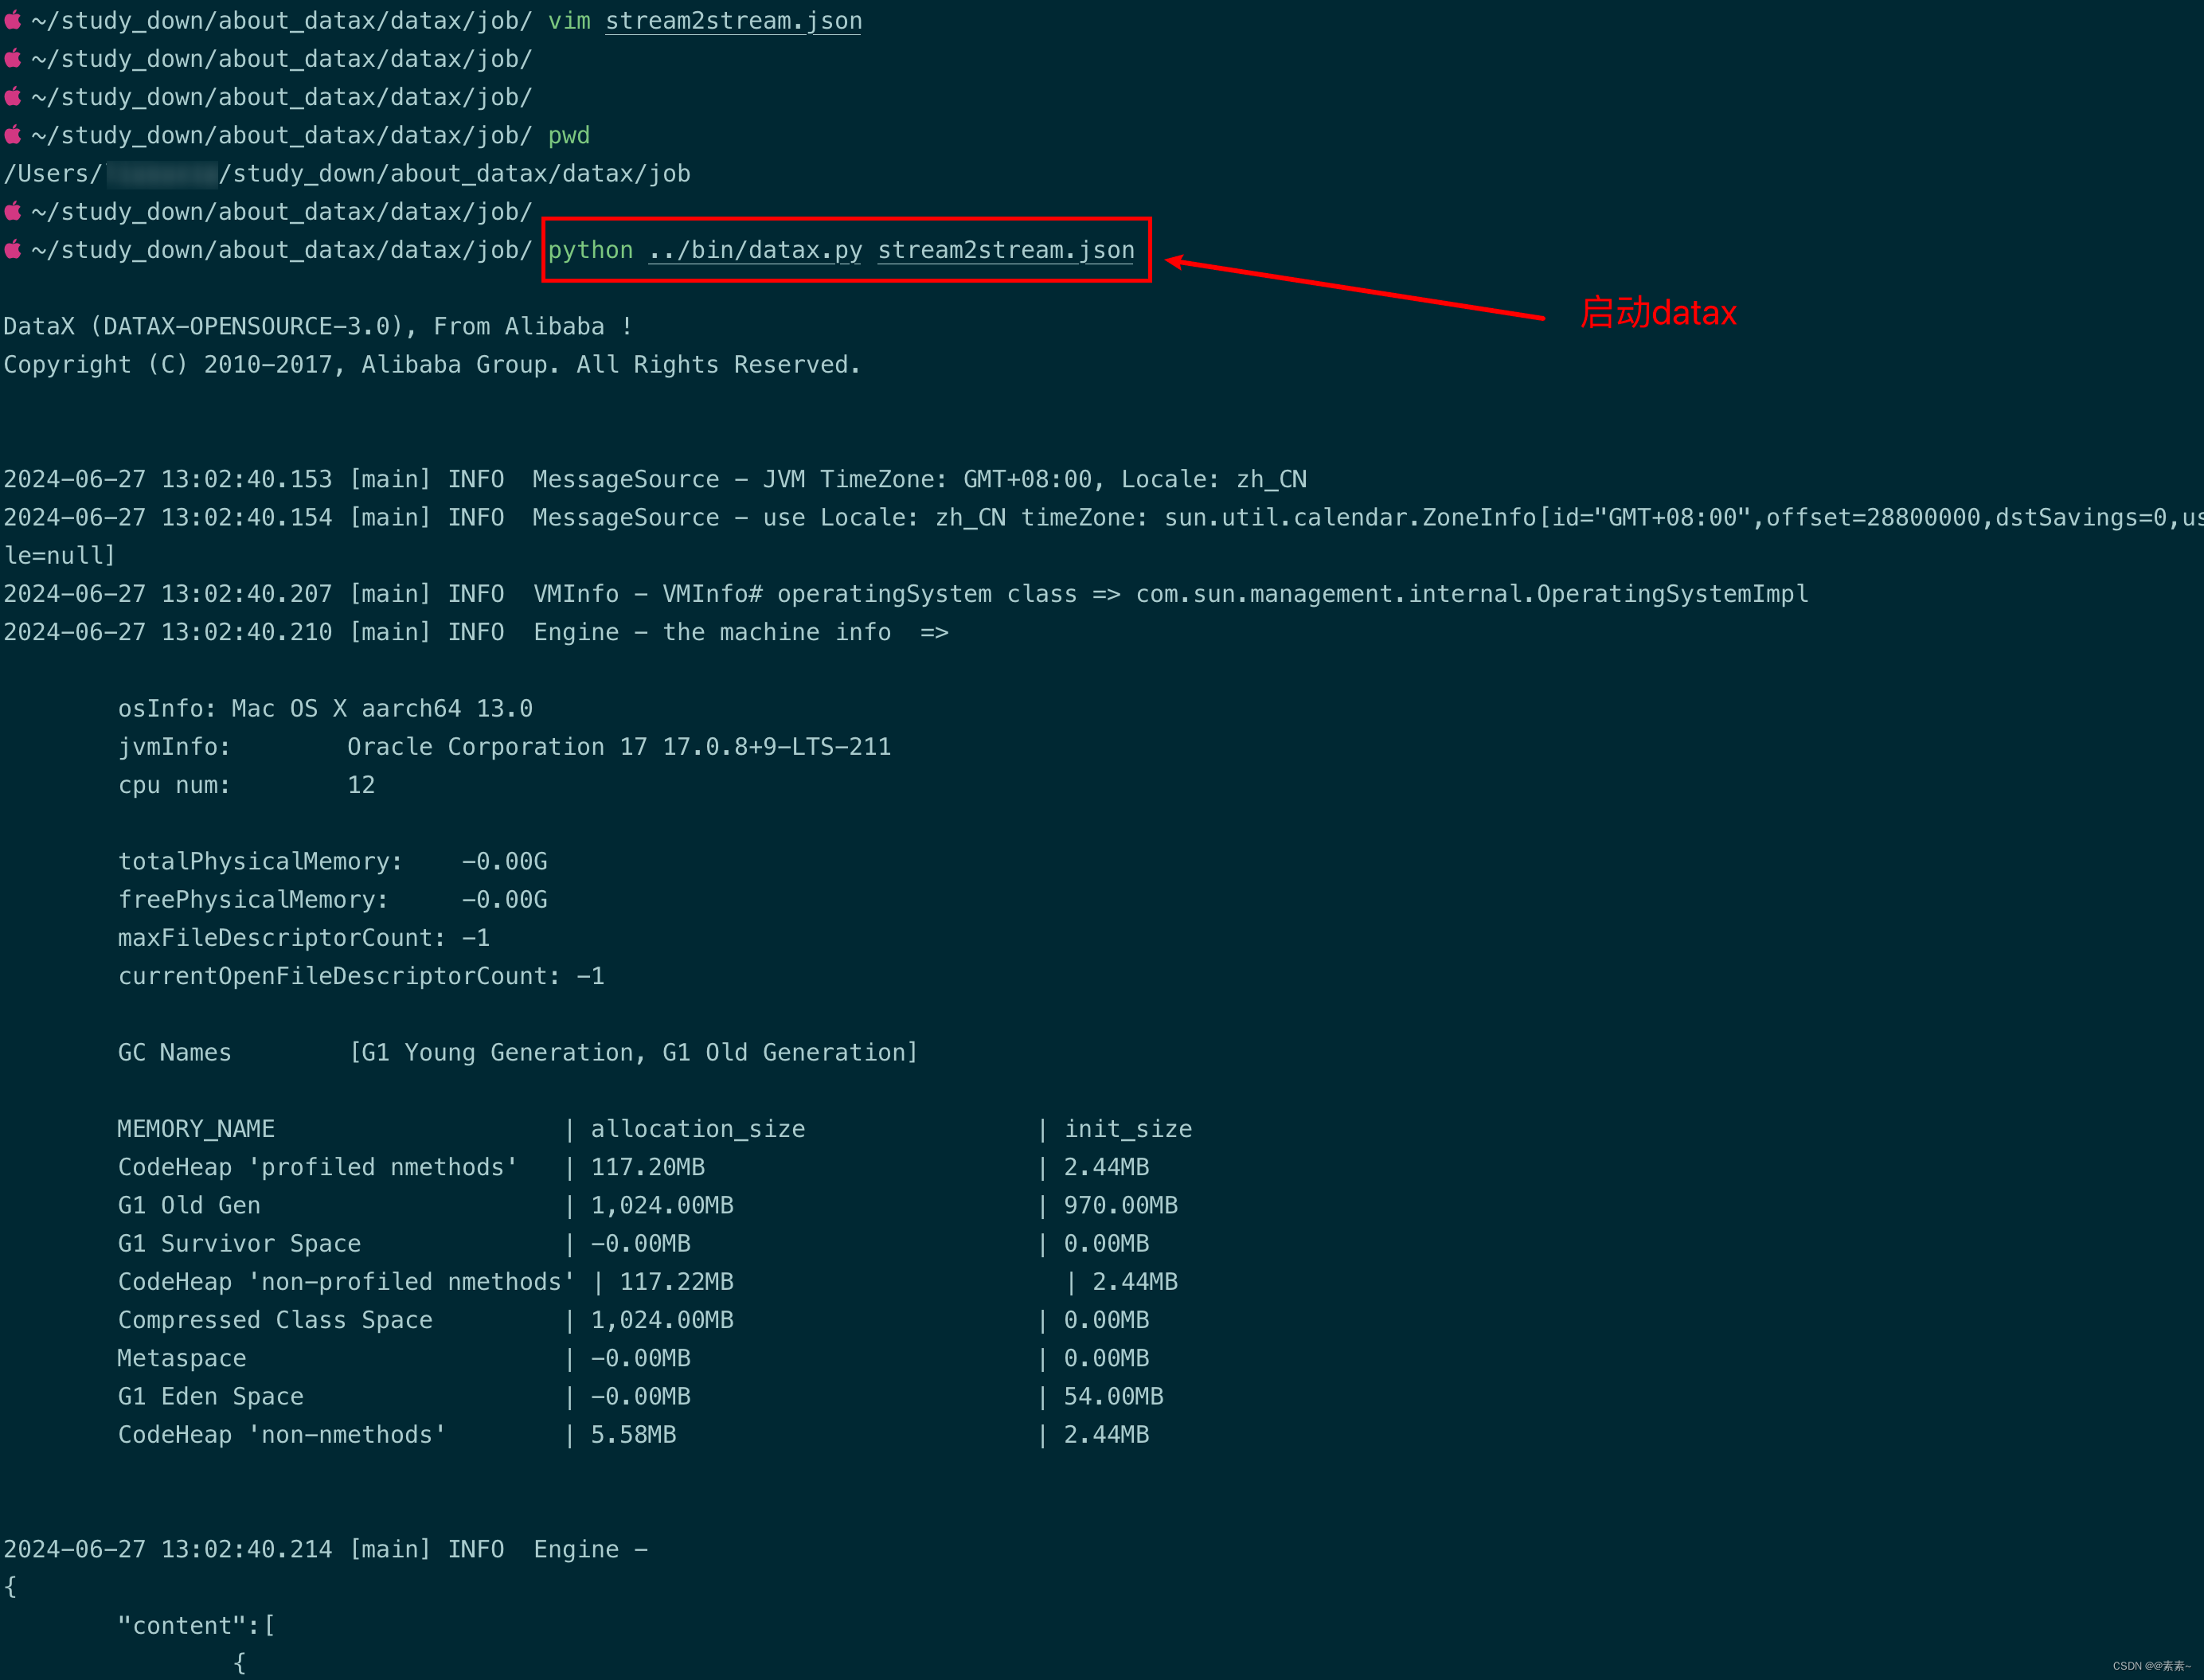Click the "content":[ JSON line
The image size is (2204, 1680).
click(196, 1627)
